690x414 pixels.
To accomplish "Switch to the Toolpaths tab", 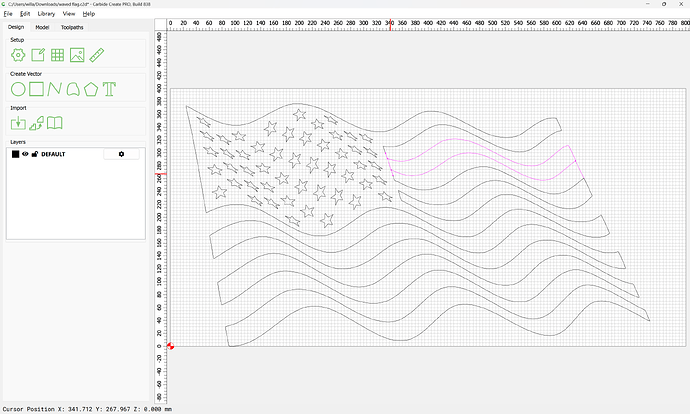I will pos(72,27).
